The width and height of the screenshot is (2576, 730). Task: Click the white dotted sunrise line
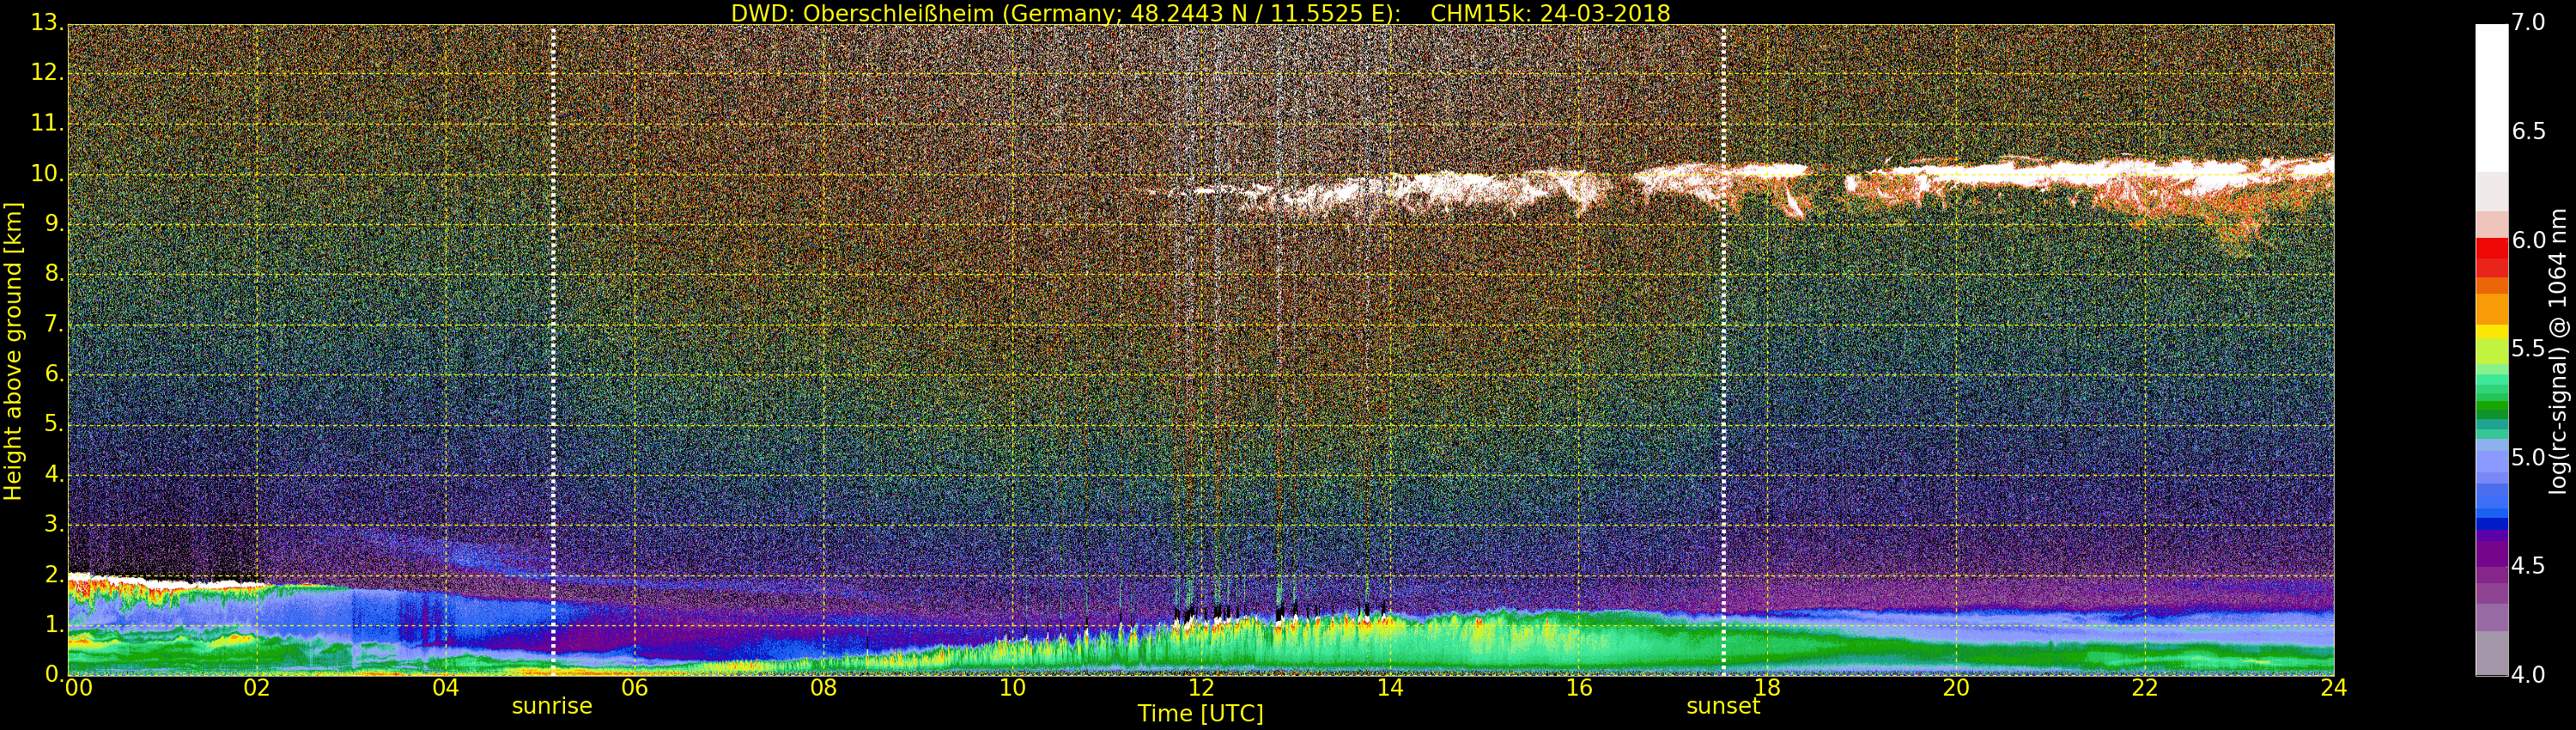click(553, 350)
